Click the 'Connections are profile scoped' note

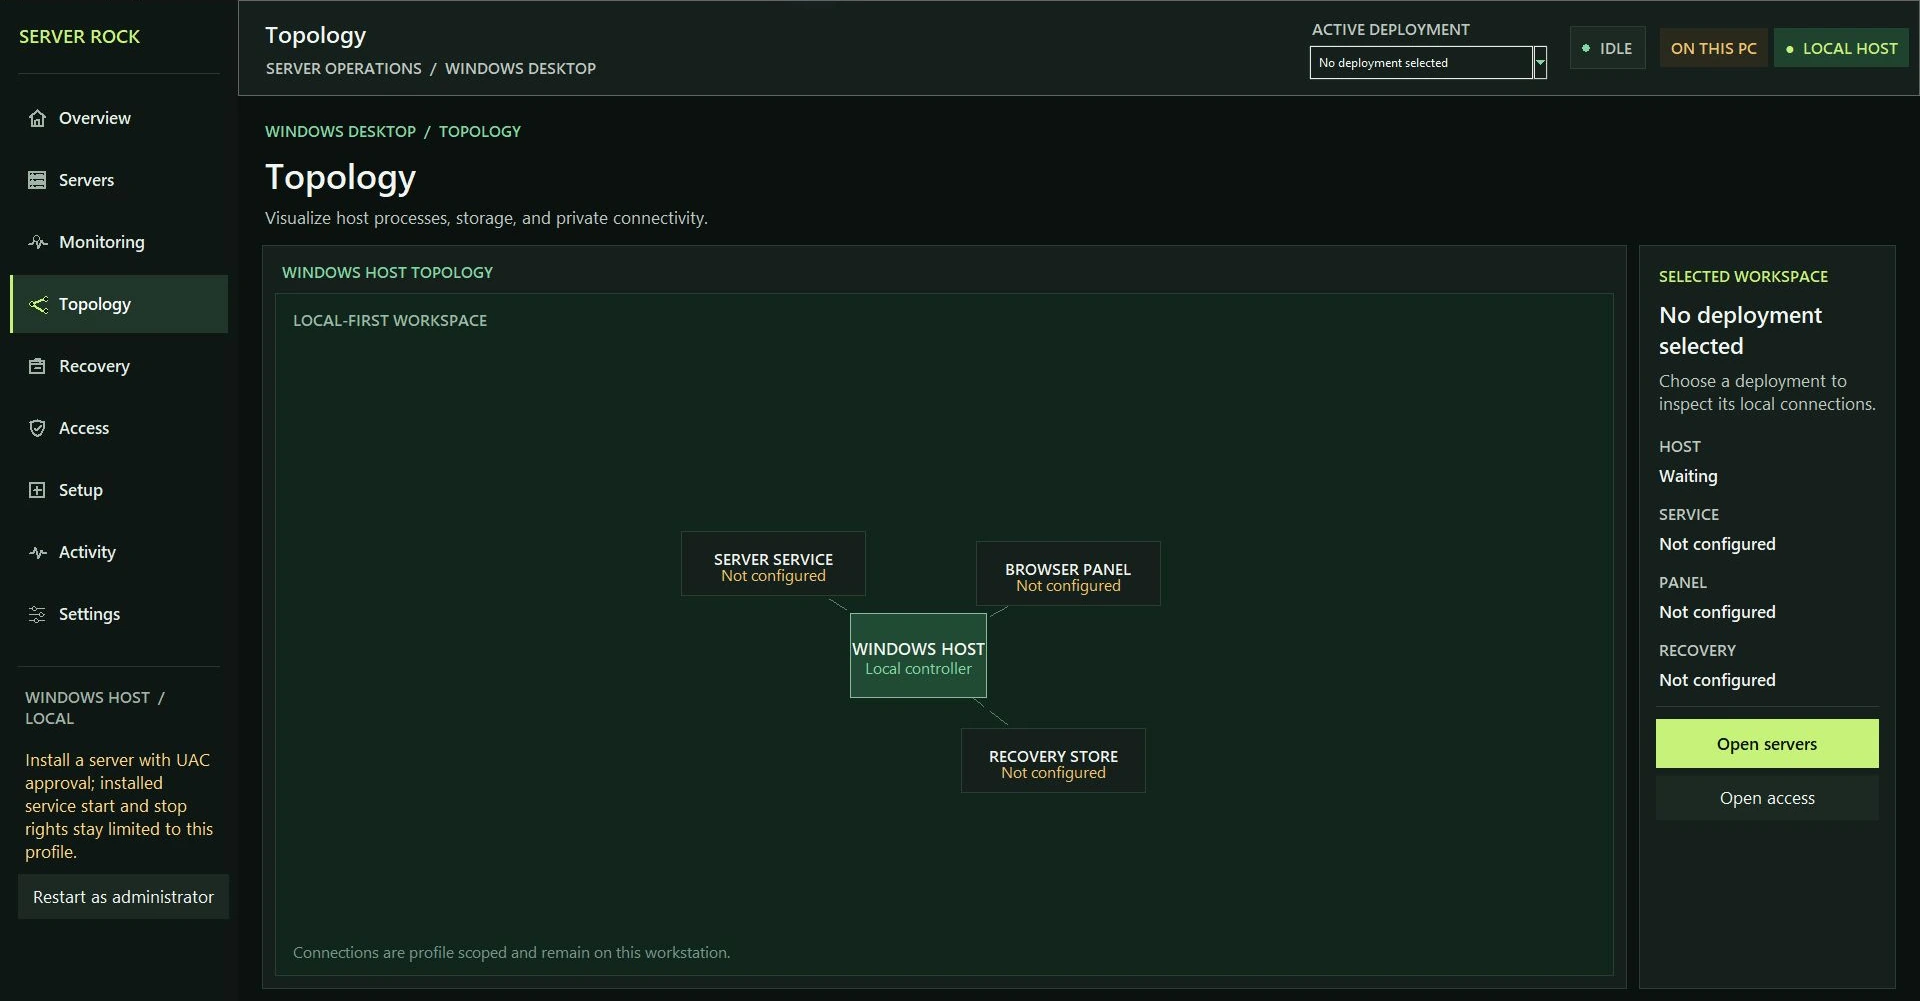pyautogui.click(x=511, y=952)
